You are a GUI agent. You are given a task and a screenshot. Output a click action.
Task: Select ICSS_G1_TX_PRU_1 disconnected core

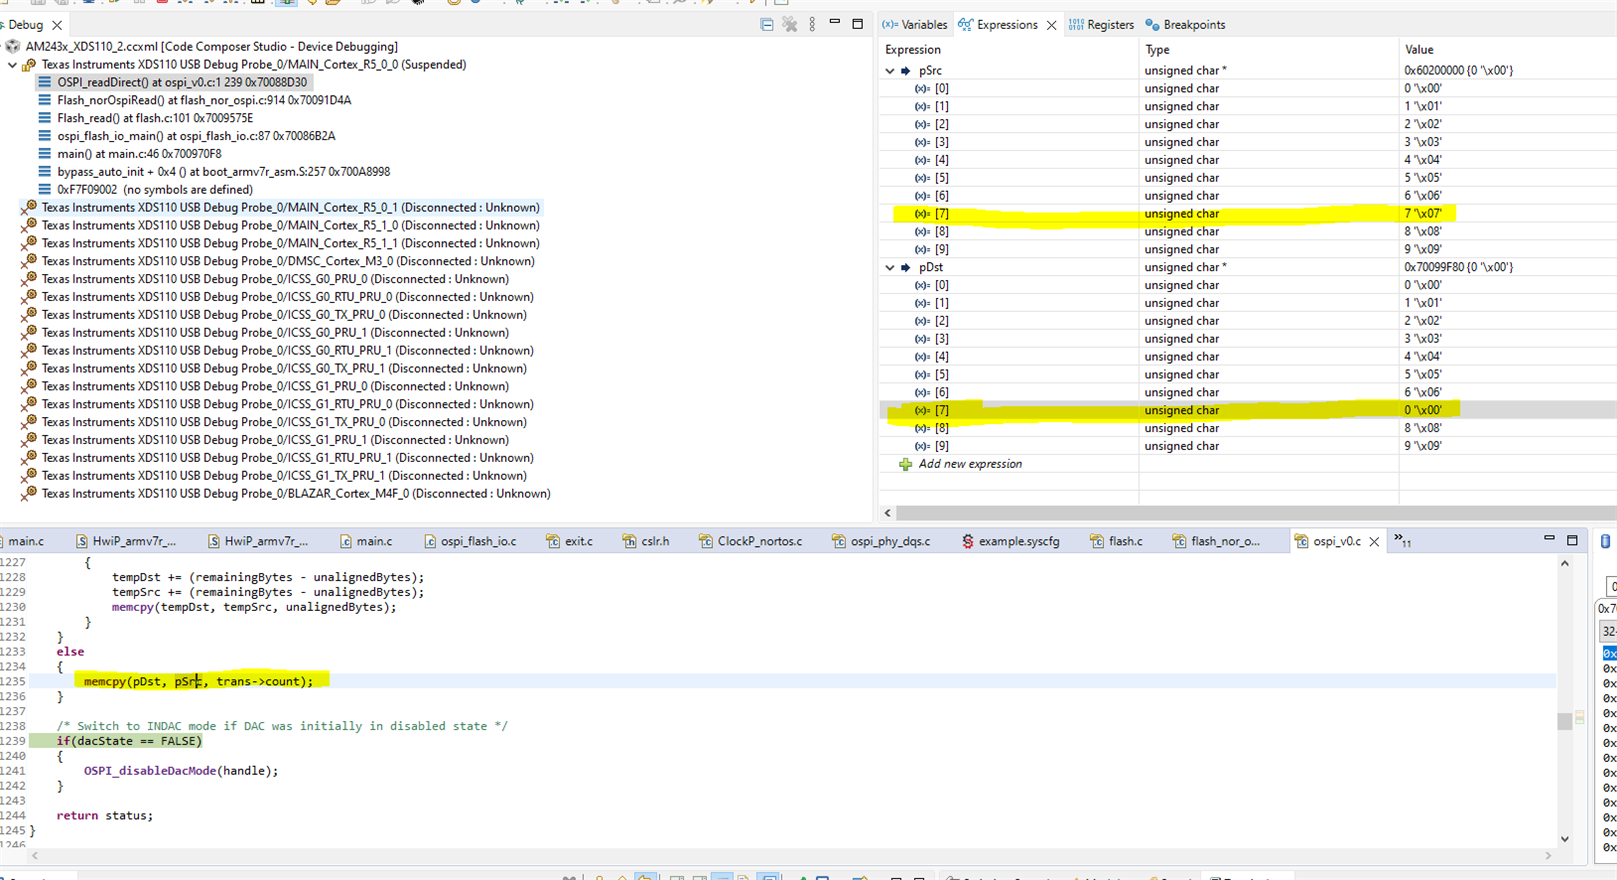(284, 476)
